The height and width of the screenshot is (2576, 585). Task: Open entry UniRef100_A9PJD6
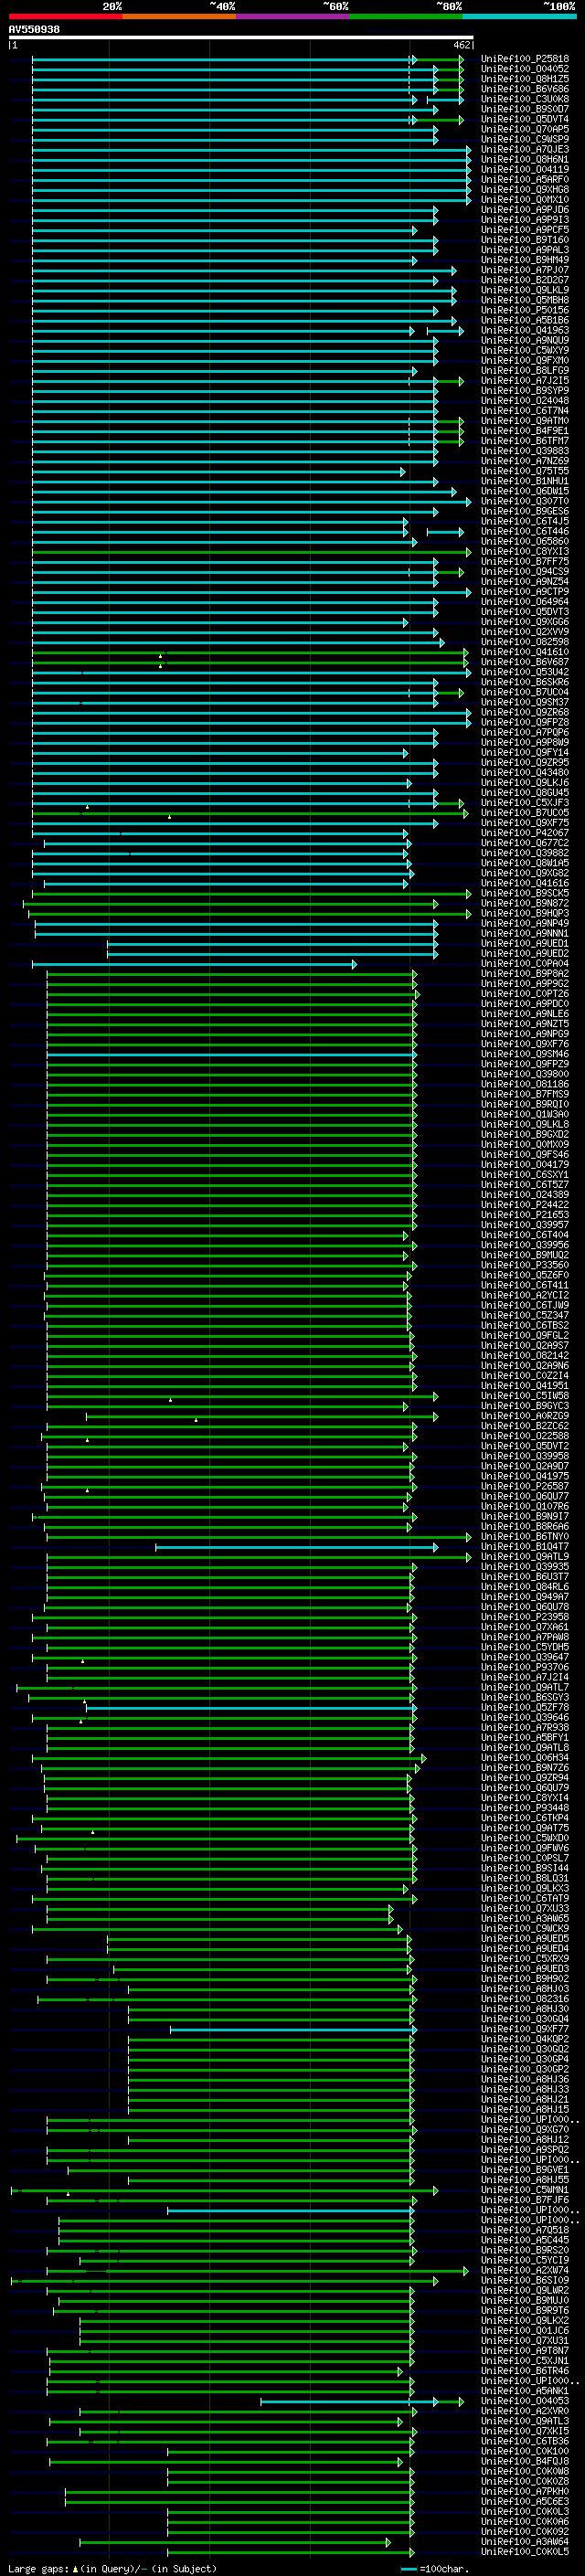(525, 210)
